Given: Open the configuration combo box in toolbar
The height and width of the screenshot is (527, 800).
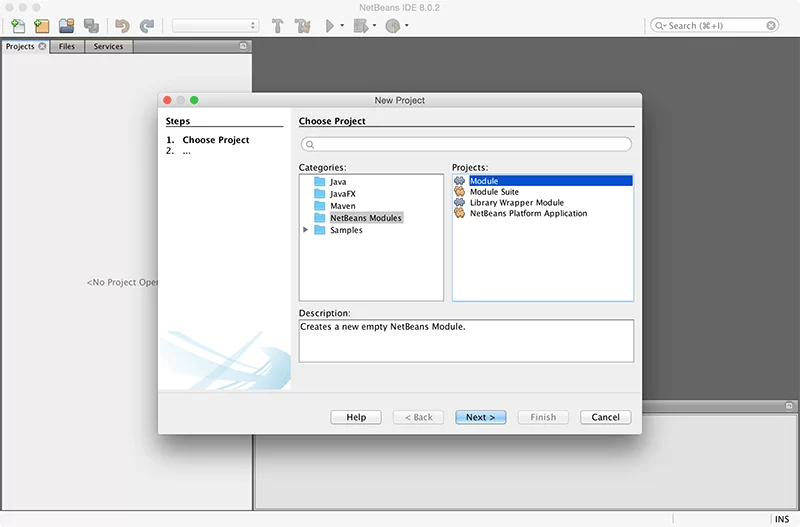Looking at the screenshot, I should [215, 26].
